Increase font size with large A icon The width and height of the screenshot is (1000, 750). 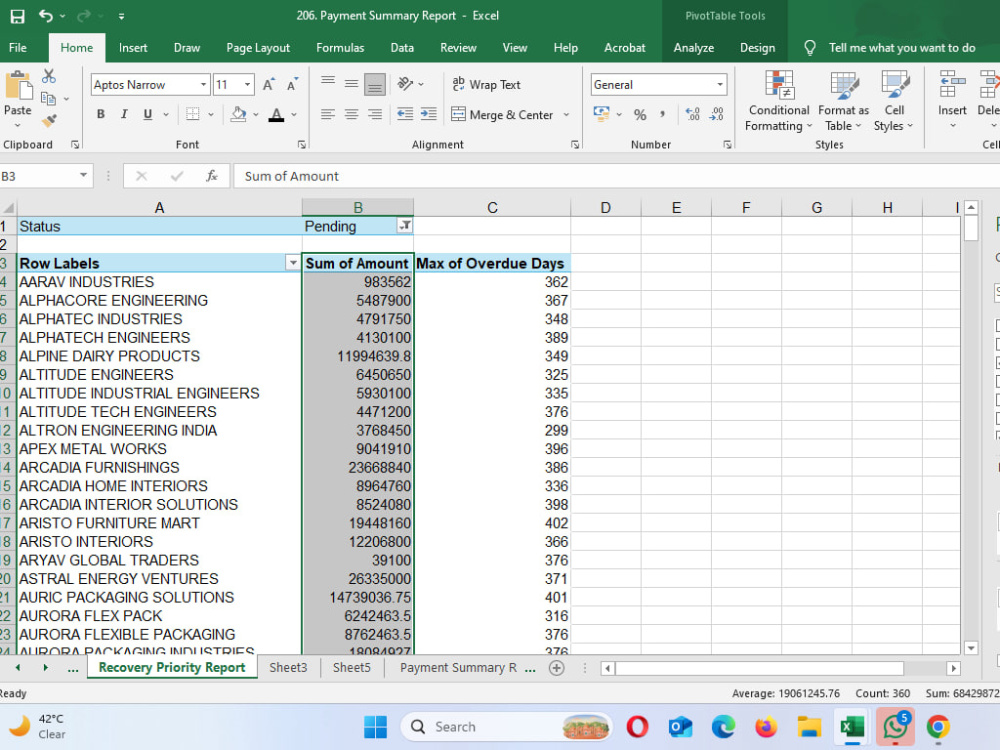tap(268, 85)
